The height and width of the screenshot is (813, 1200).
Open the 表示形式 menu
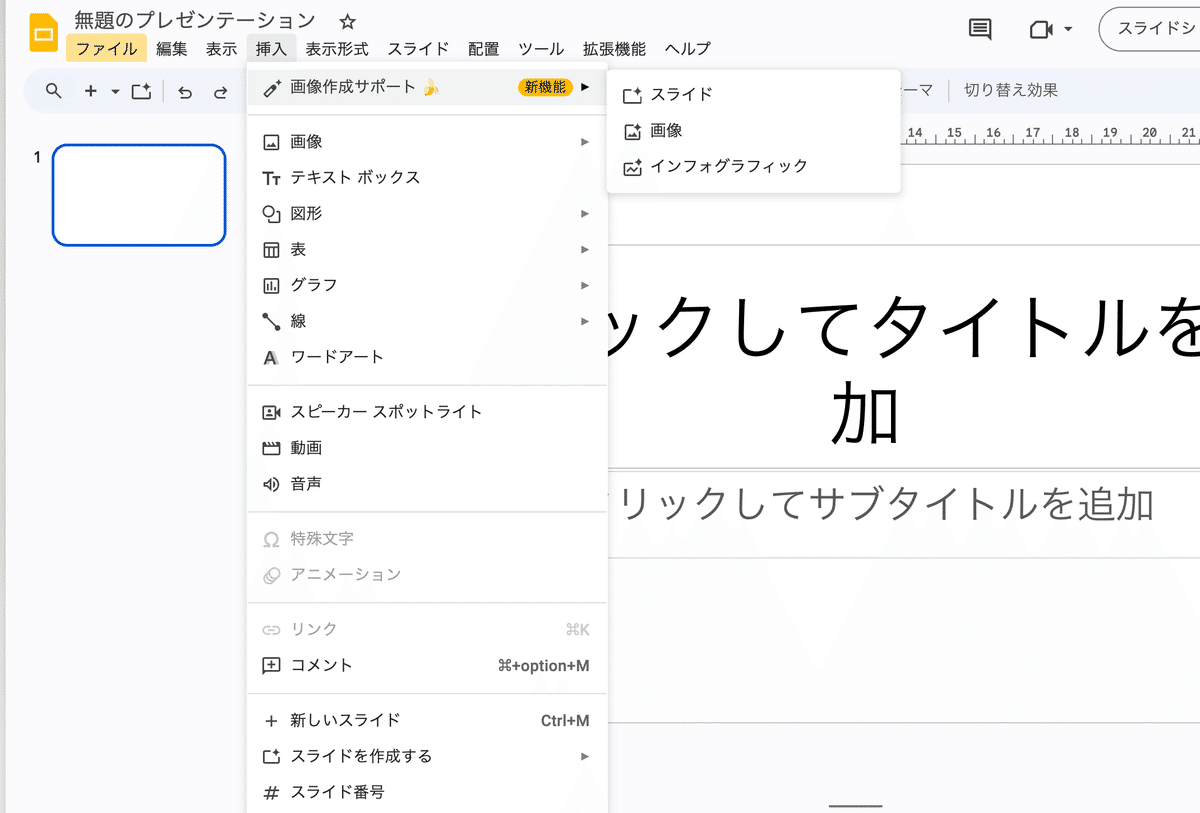click(337, 48)
